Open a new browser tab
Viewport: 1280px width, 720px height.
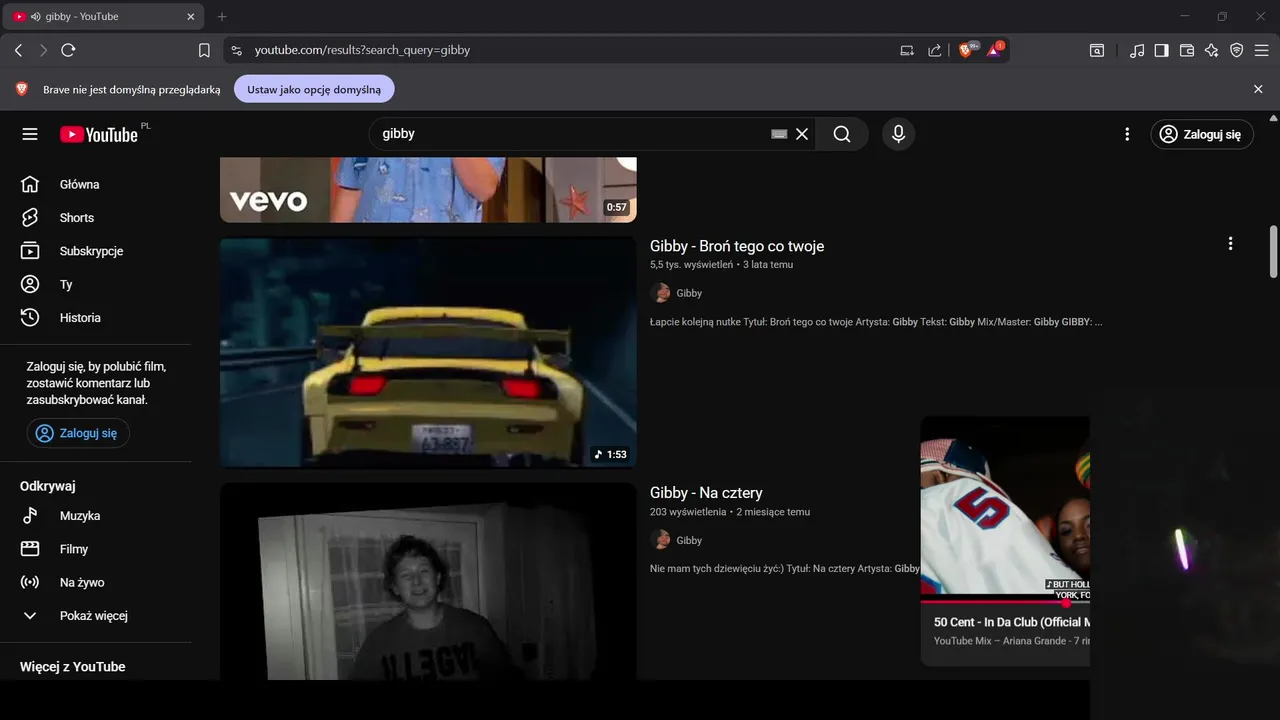(x=222, y=16)
